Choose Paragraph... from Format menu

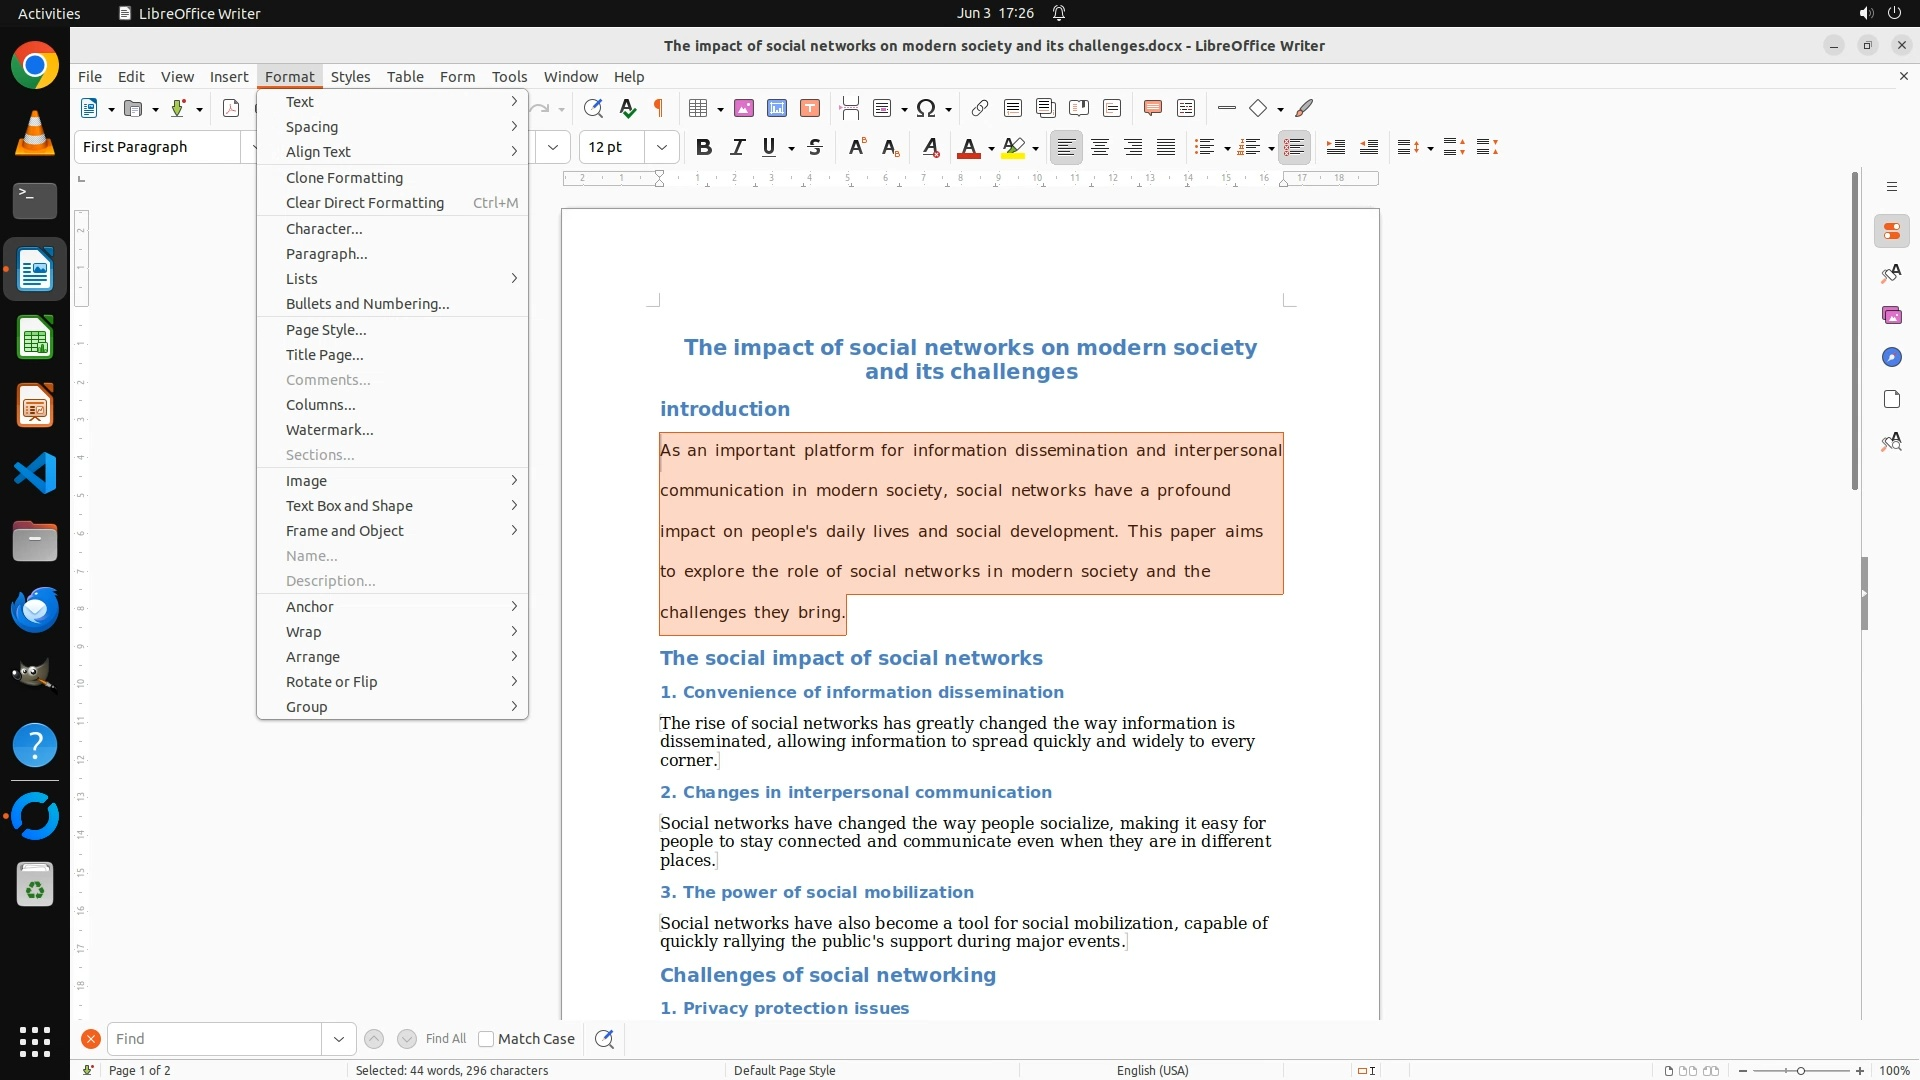tap(327, 254)
